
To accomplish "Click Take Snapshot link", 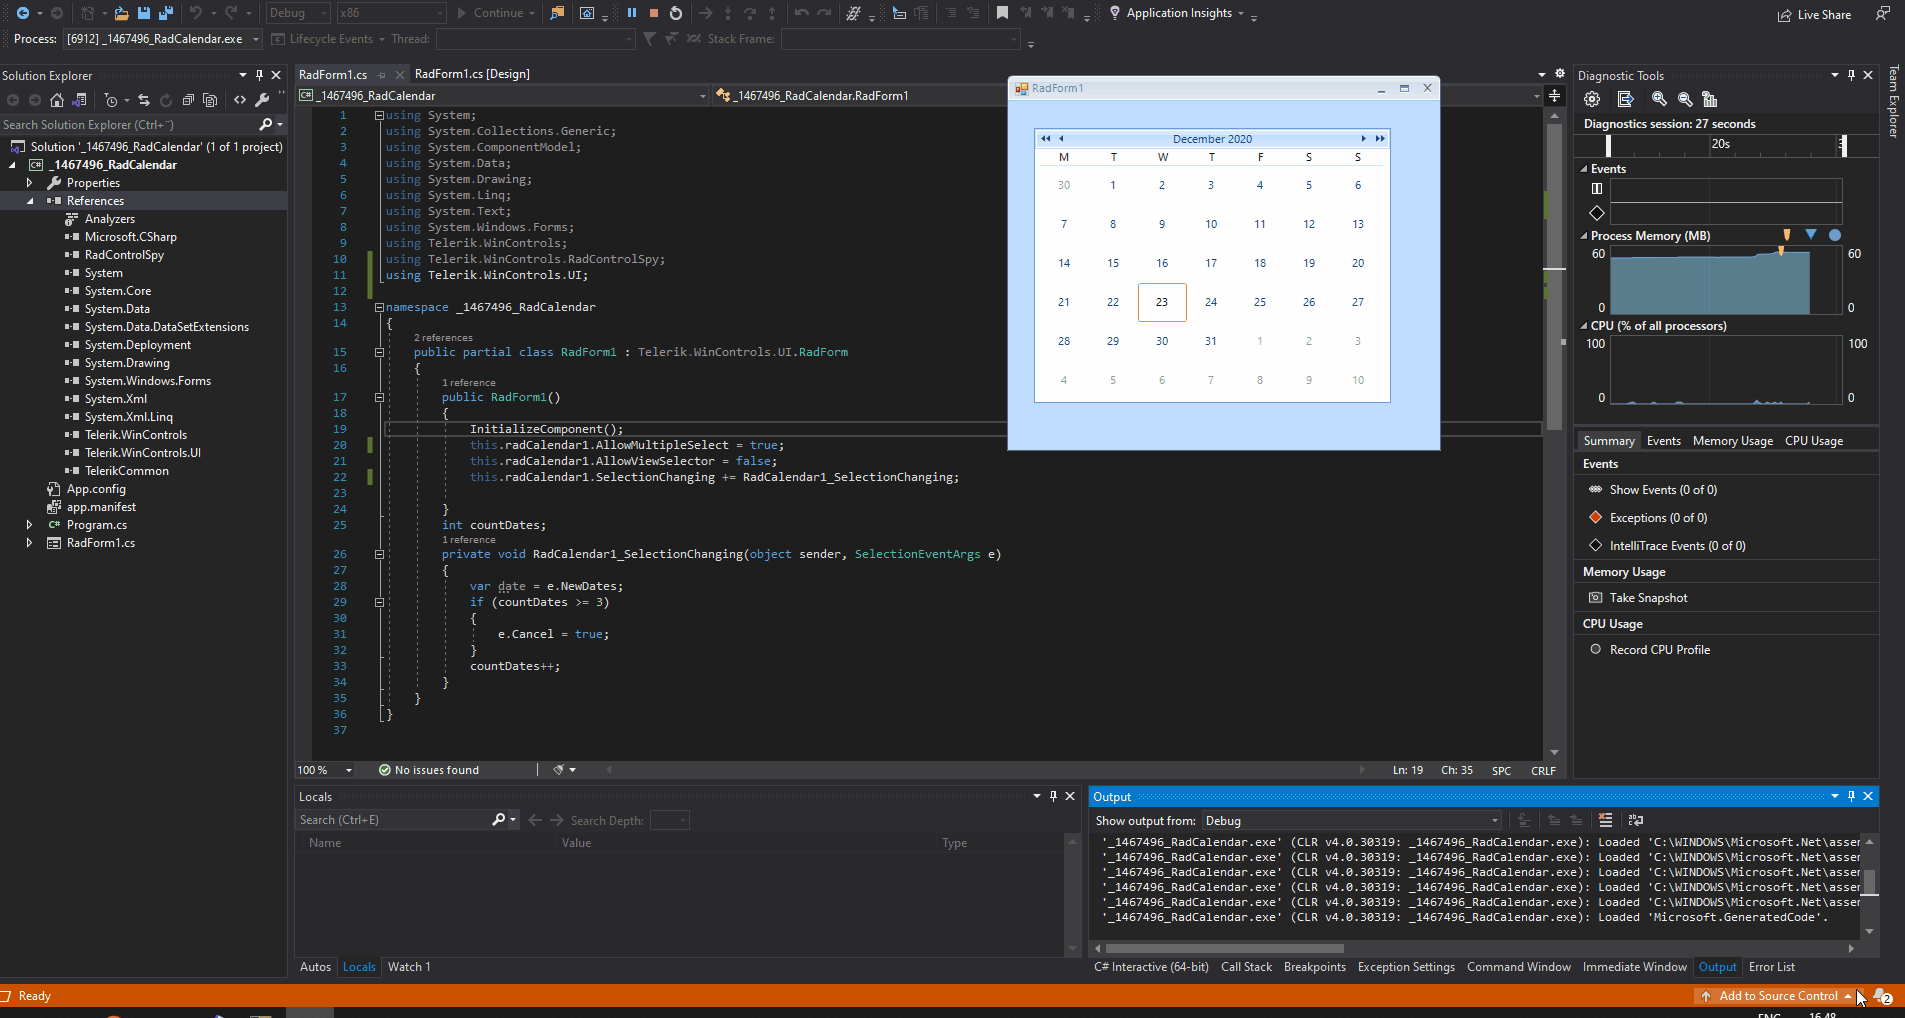I will (1648, 598).
